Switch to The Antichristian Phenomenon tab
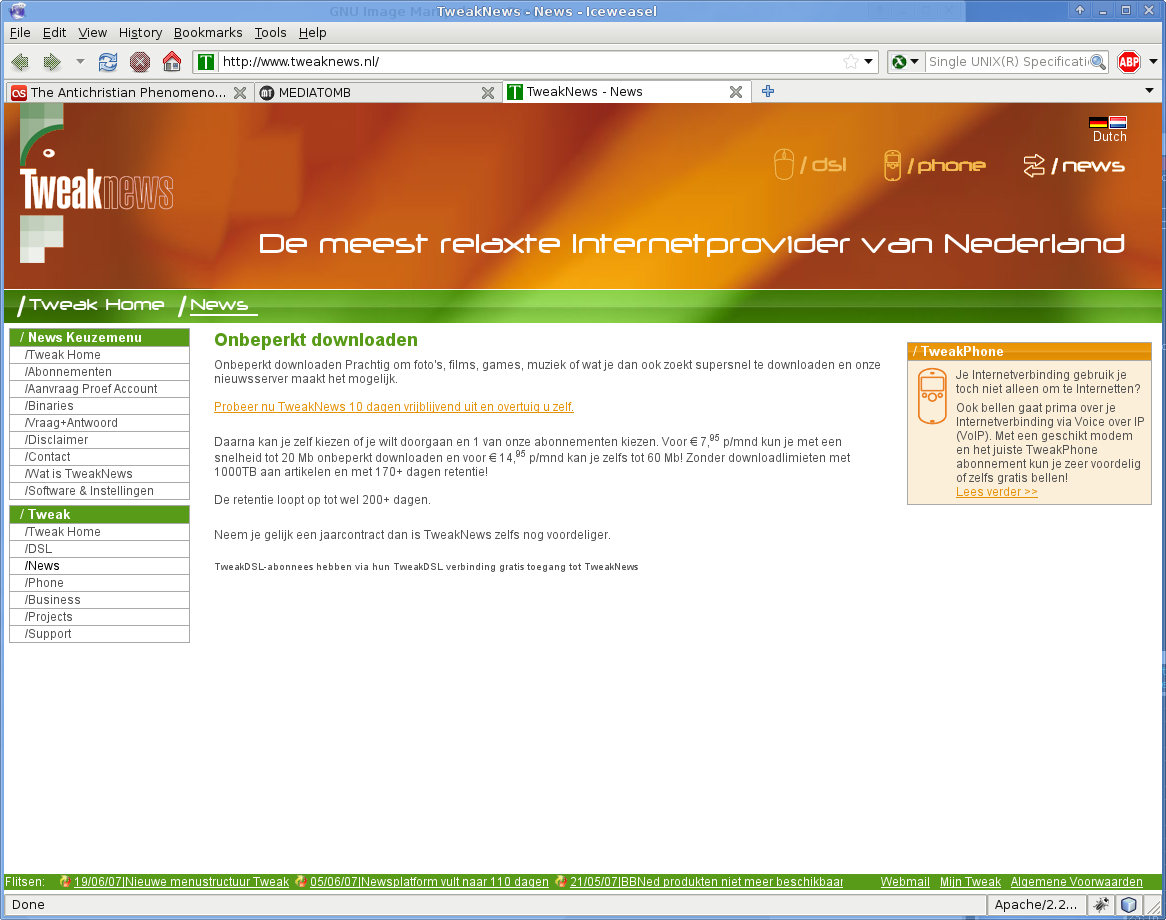Image resolution: width=1166 pixels, height=920 pixels. pos(129,92)
